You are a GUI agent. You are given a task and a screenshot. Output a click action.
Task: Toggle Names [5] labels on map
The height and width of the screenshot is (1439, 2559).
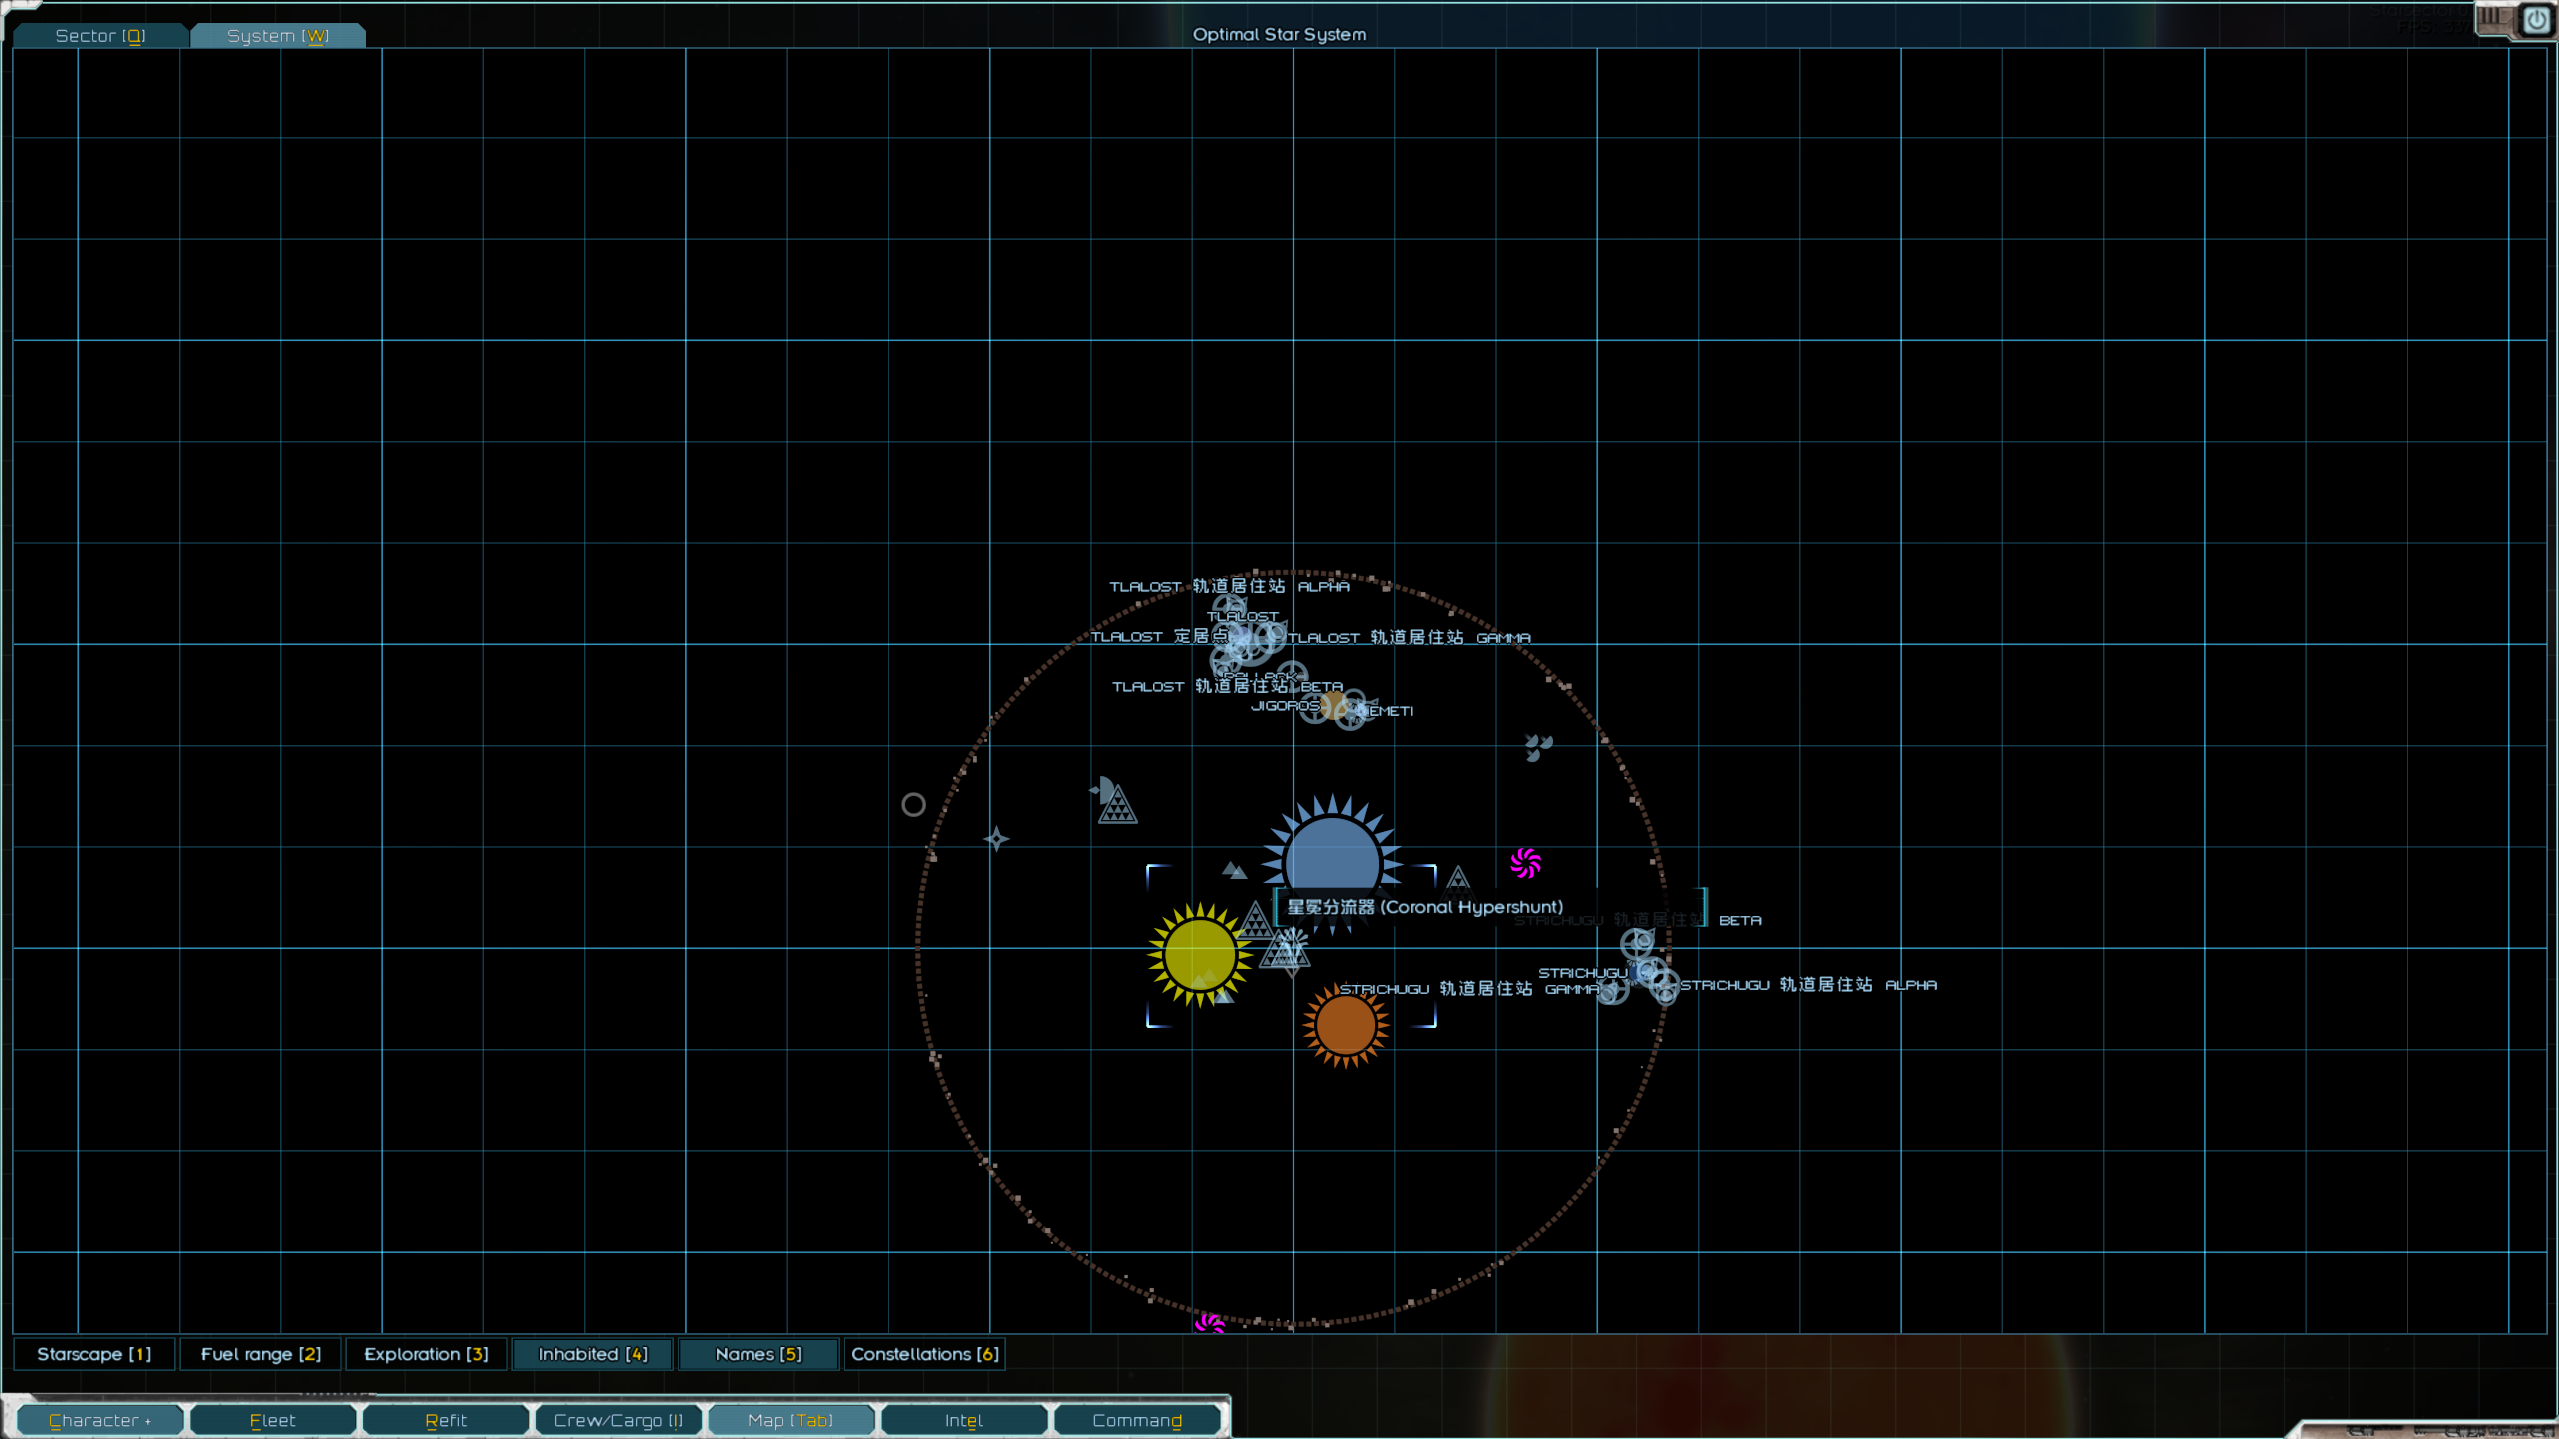click(x=758, y=1353)
